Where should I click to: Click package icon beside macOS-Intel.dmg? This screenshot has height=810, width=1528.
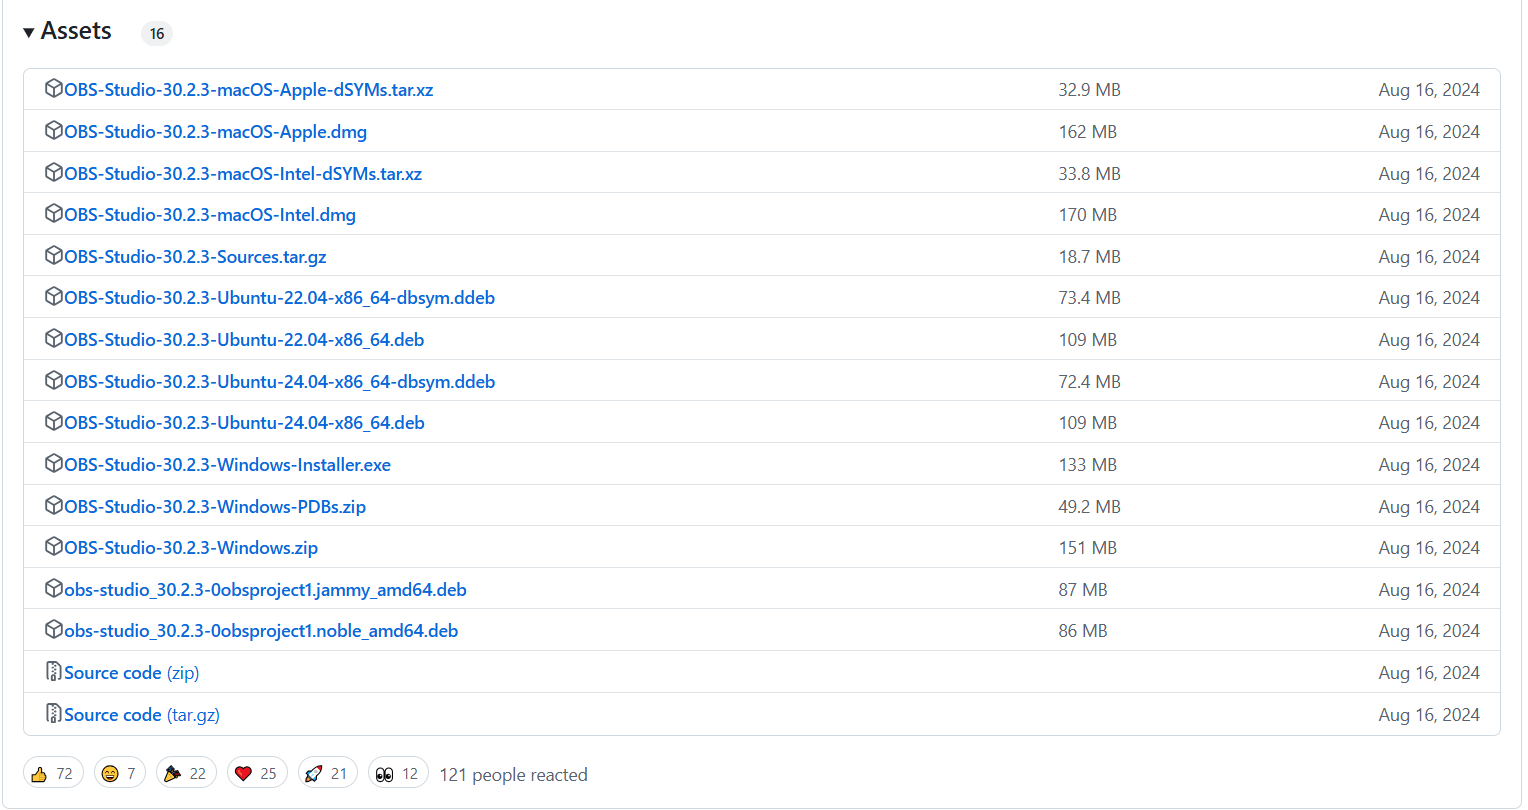(x=54, y=214)
